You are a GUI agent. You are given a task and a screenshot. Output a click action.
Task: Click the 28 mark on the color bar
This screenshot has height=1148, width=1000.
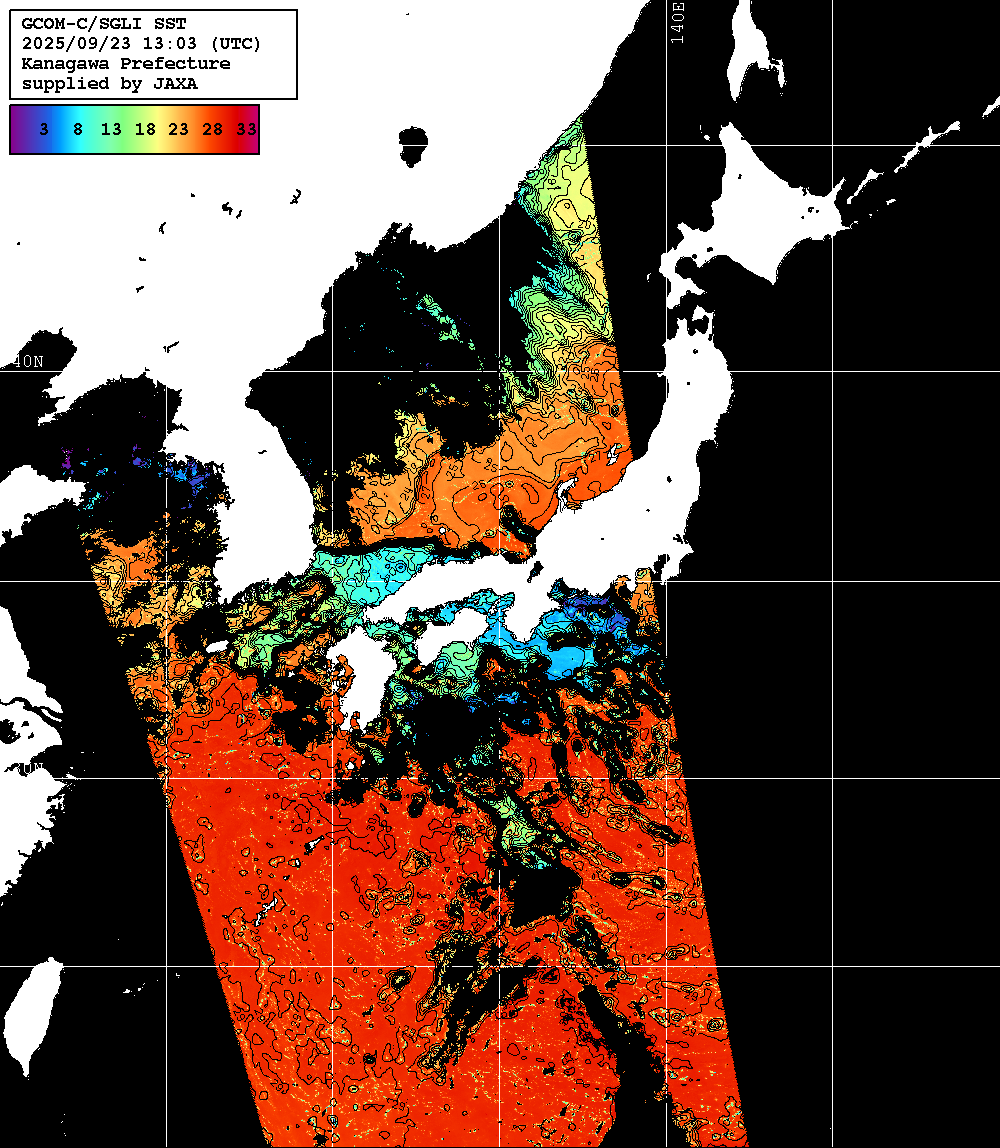[x=212, y=129]
